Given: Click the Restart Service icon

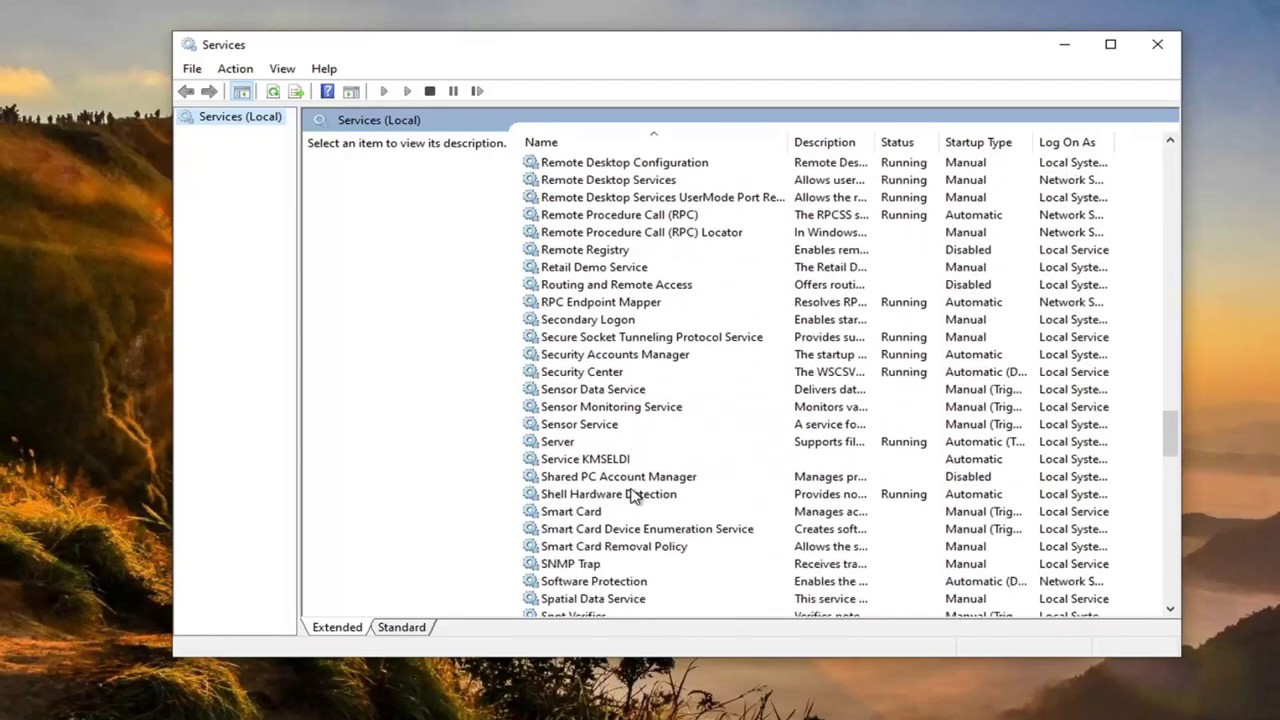Looking at the screenshot, I should coord(477,91).
